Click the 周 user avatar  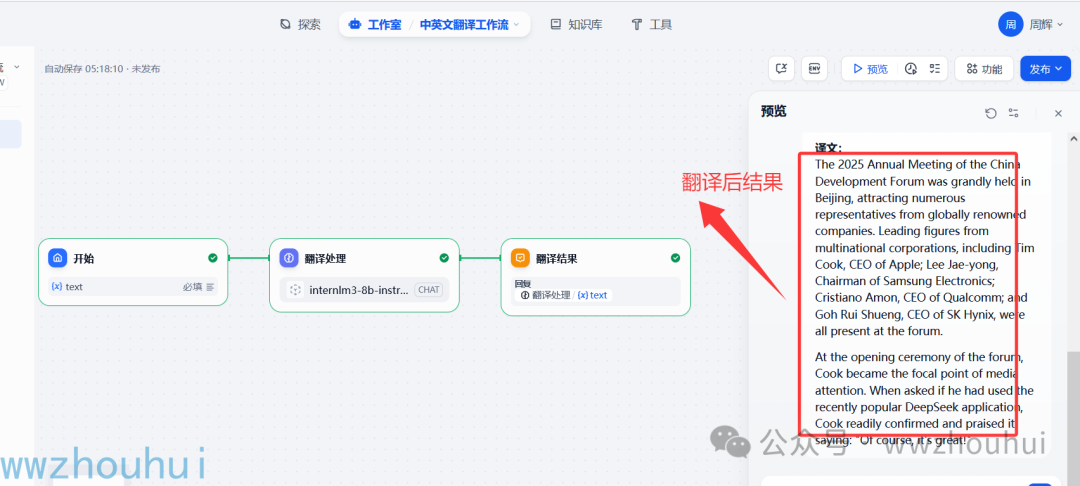(x=1010, y=25)
